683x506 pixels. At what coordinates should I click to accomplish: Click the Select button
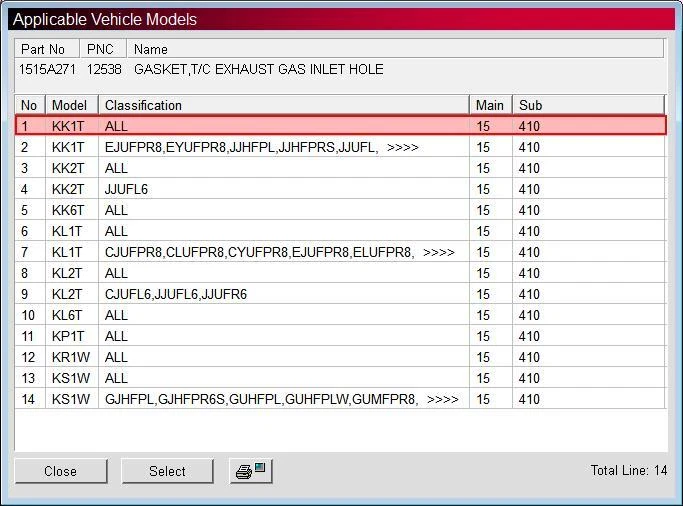pyautogui.click(x=167, y=471)
